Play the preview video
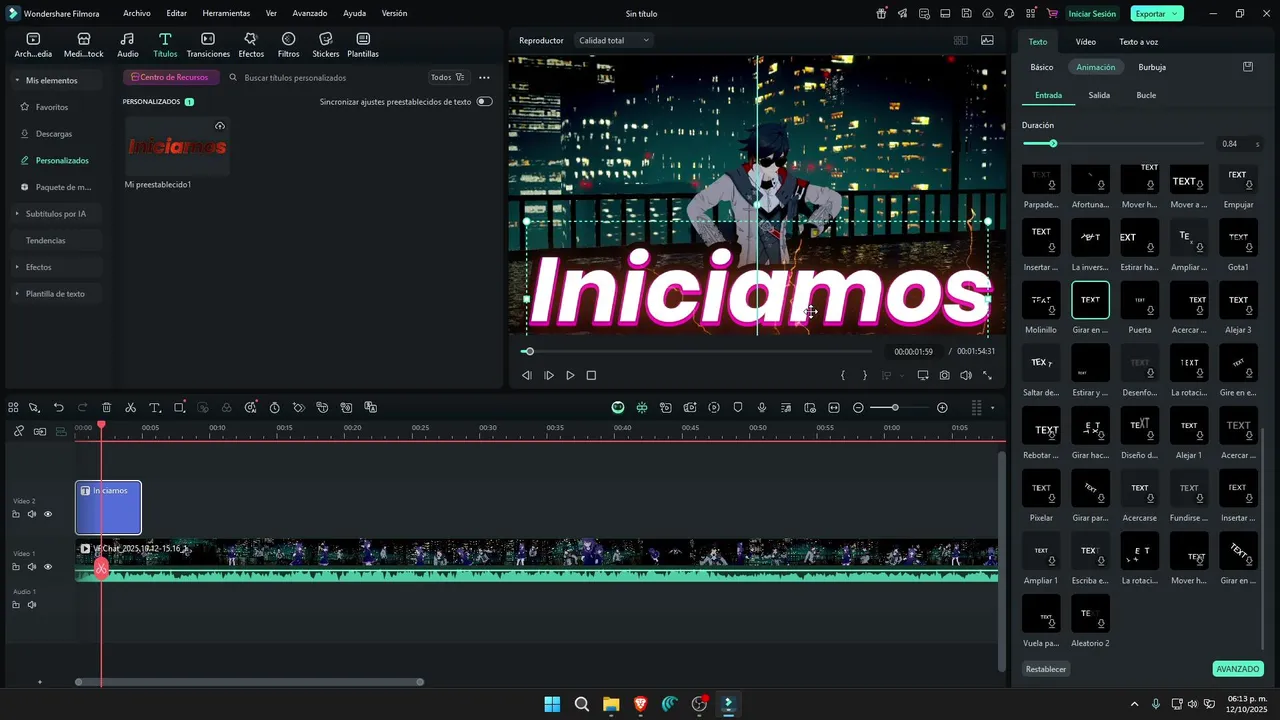This screenshot has width=1280, height=720. tap(570, 376)
